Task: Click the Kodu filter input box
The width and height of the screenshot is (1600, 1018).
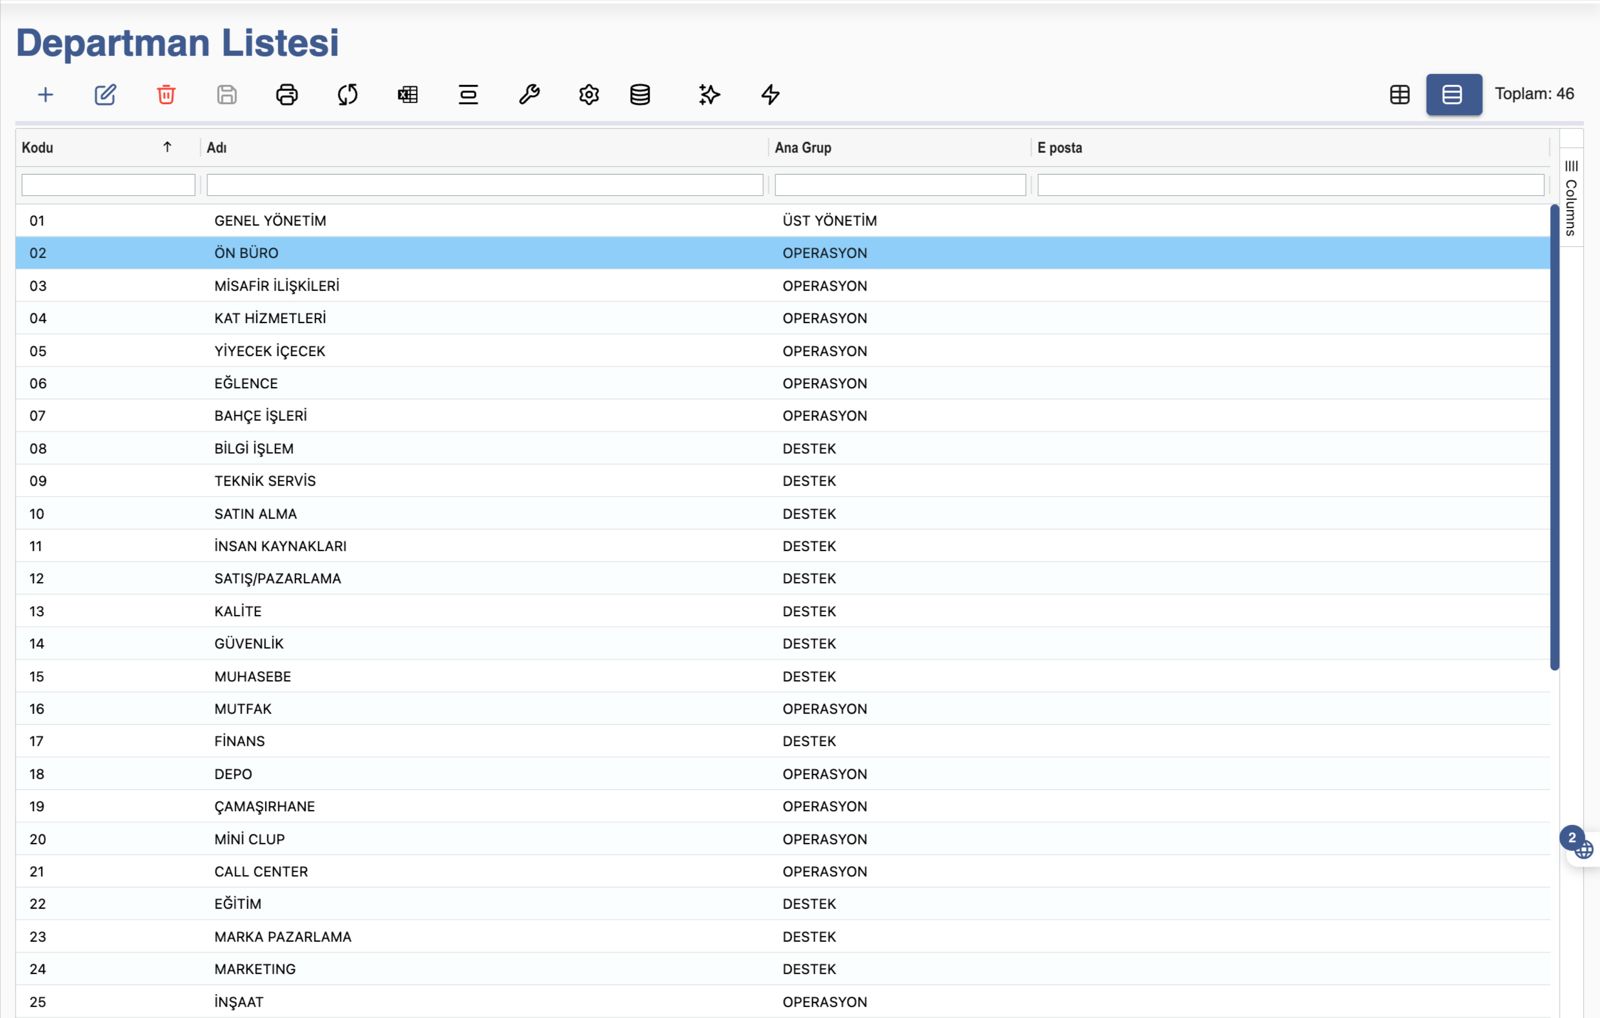Action: pyautogui.click(x=108, y=185)
